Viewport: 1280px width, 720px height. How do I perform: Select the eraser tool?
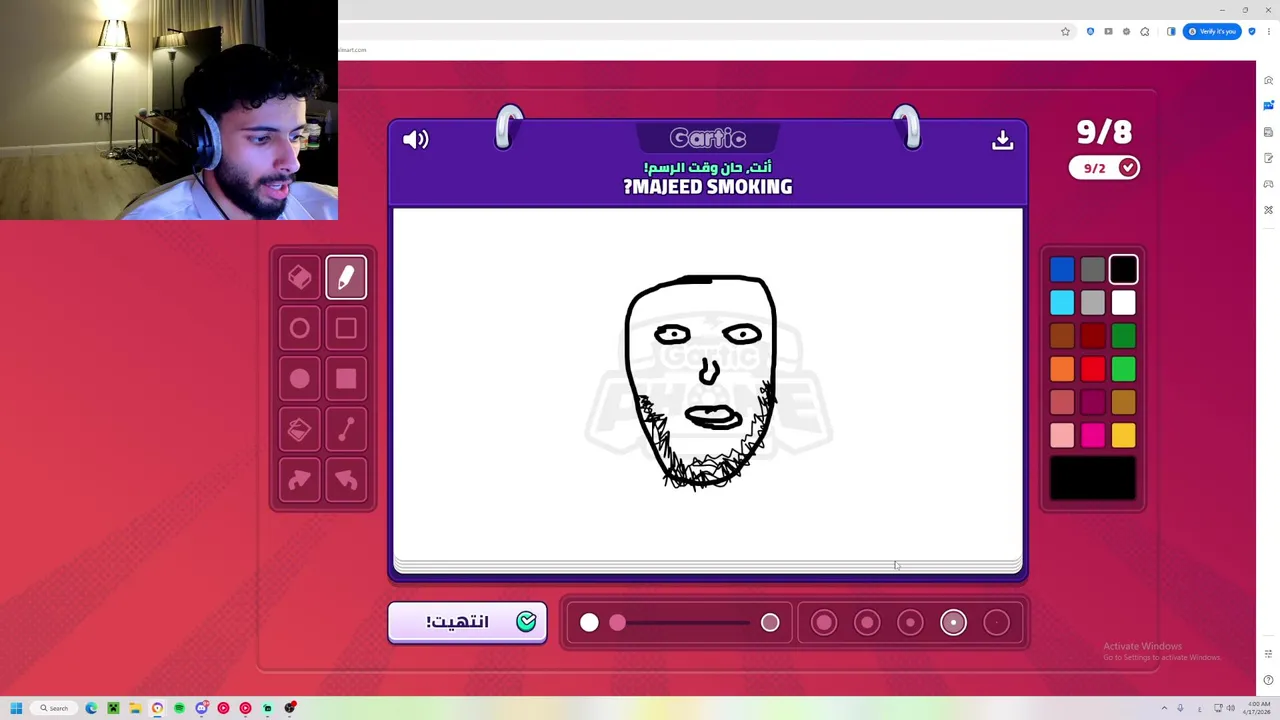coord(300,278)
